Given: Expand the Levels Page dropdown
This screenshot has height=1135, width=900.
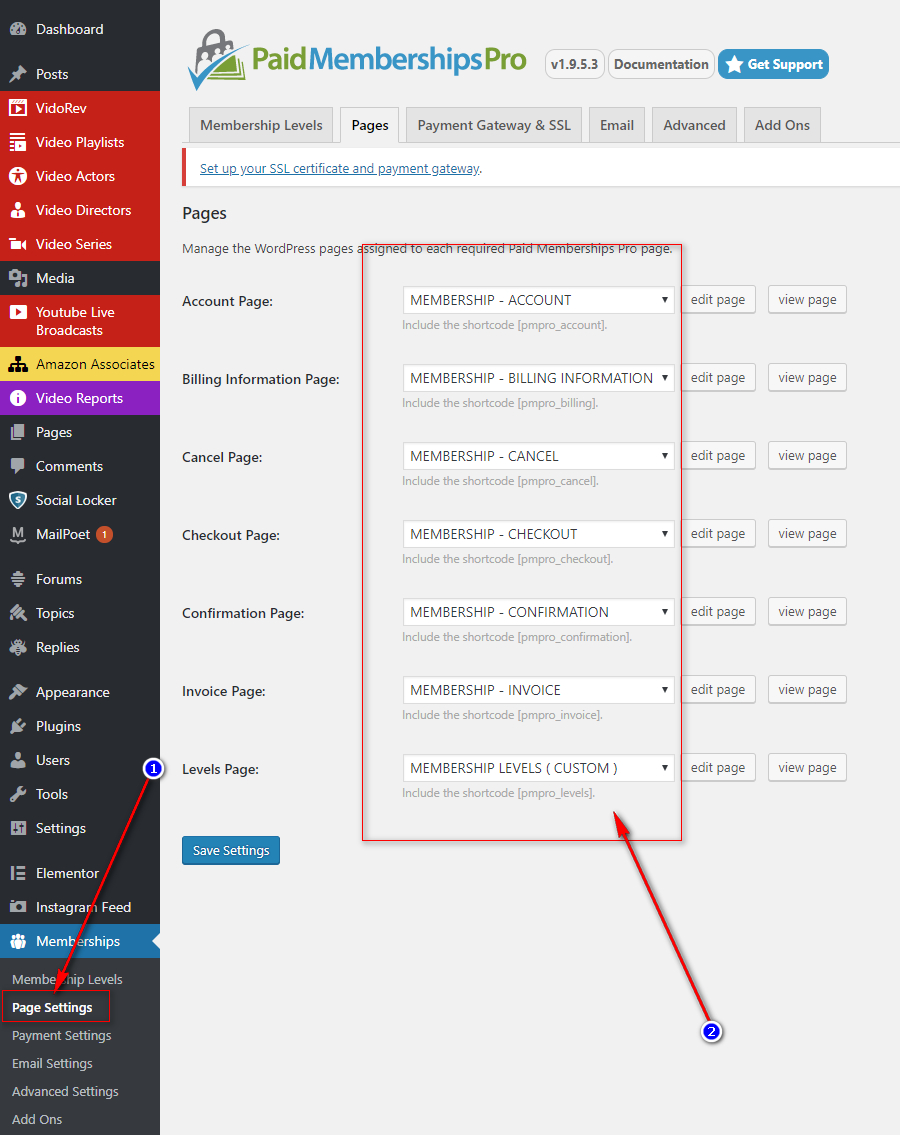Looking at the screenshot, I should pyautogui.click(x=538, y=768).
